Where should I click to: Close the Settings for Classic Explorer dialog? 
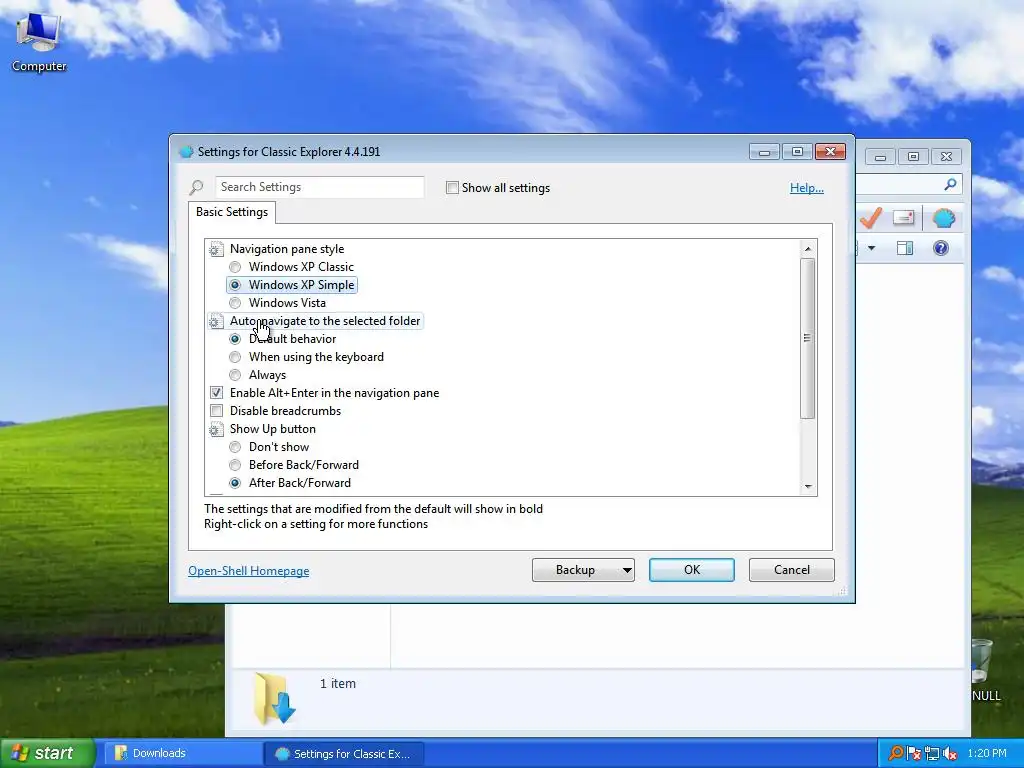click(830, 152)
